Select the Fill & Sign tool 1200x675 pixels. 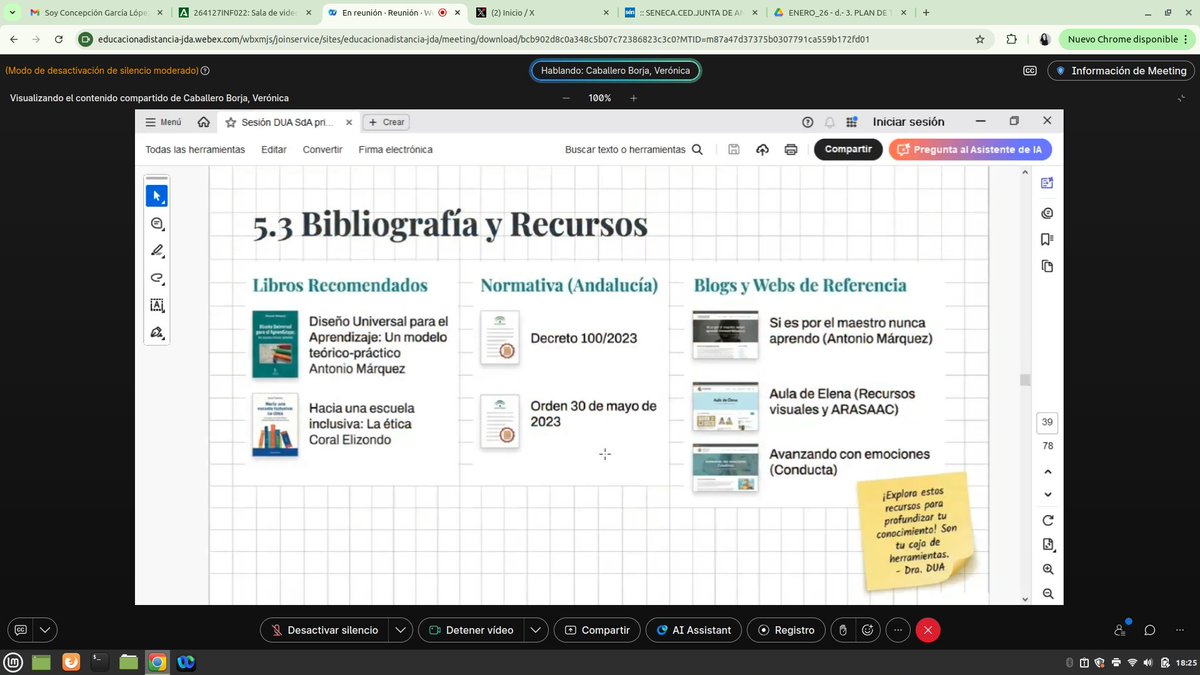click(x=157, y=333)
